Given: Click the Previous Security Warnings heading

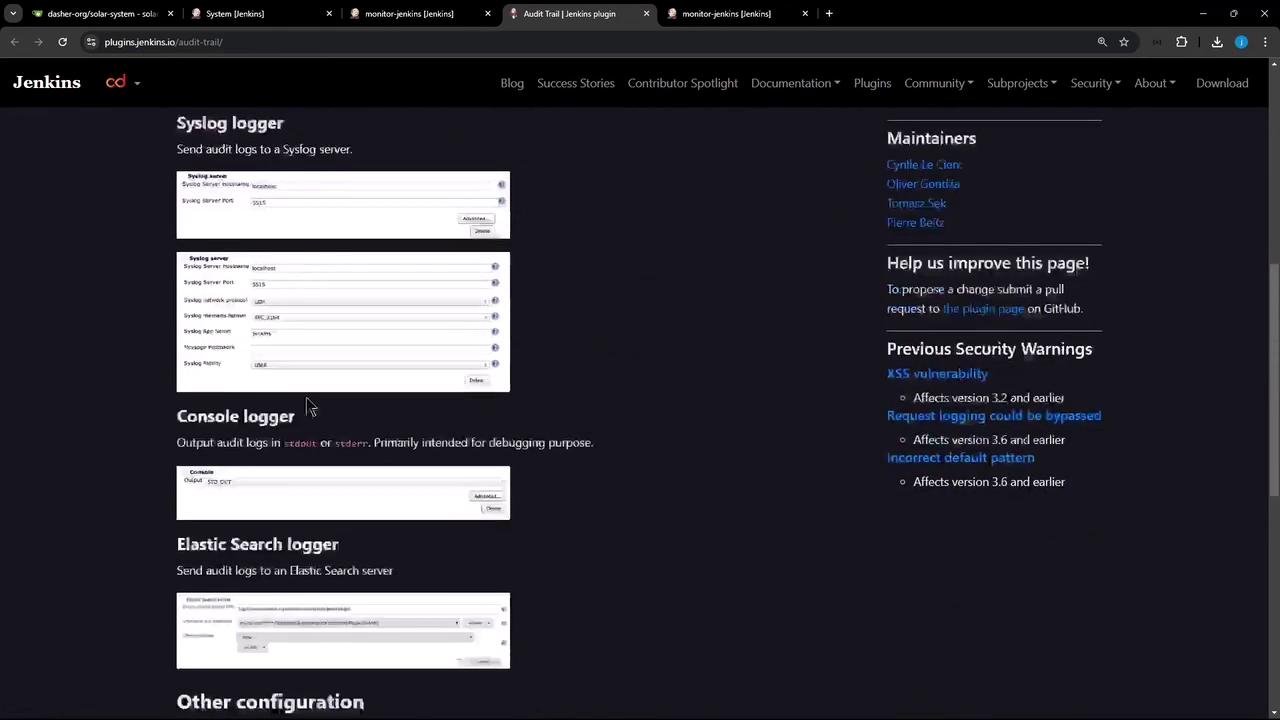Looking at the screenshot, I should point(989,349).
